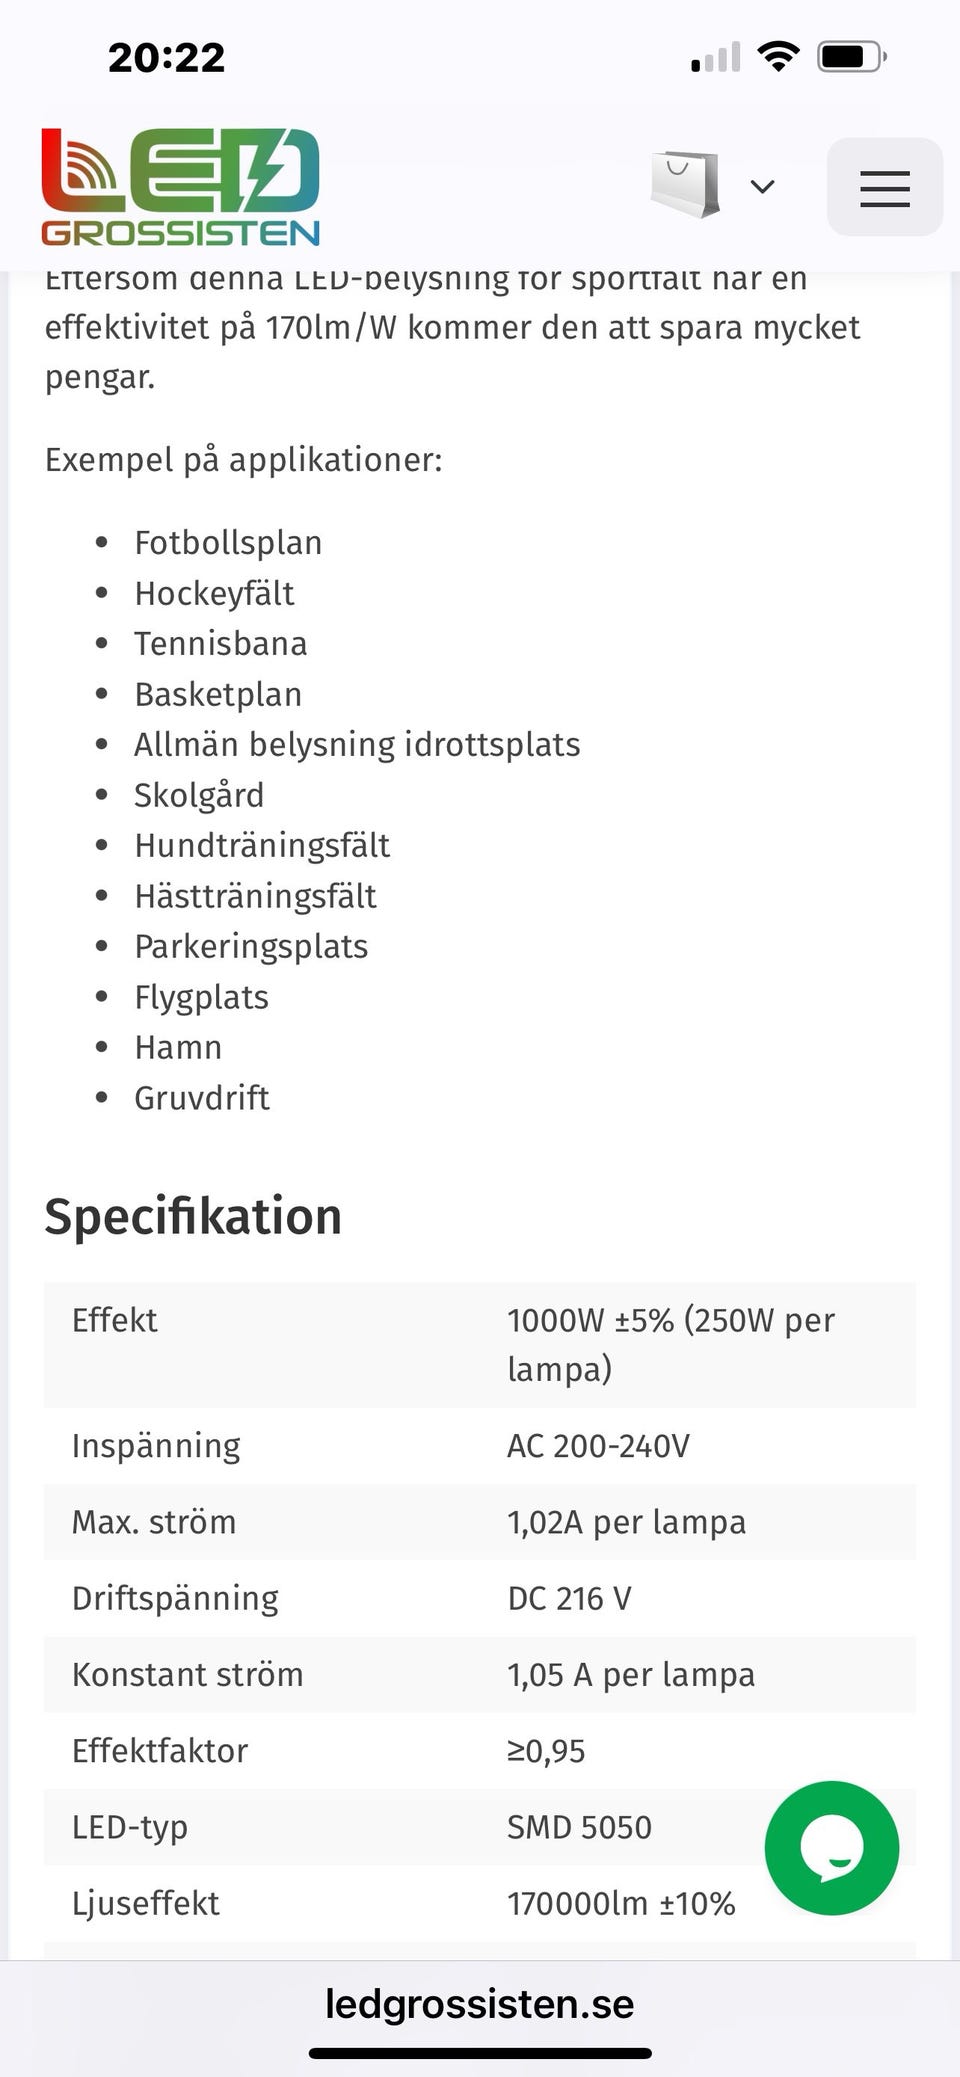Screen dimensions: 960x2077
Task: Tap the battery indicator icon
Action: pyautogui.click(x=851, y=56)
